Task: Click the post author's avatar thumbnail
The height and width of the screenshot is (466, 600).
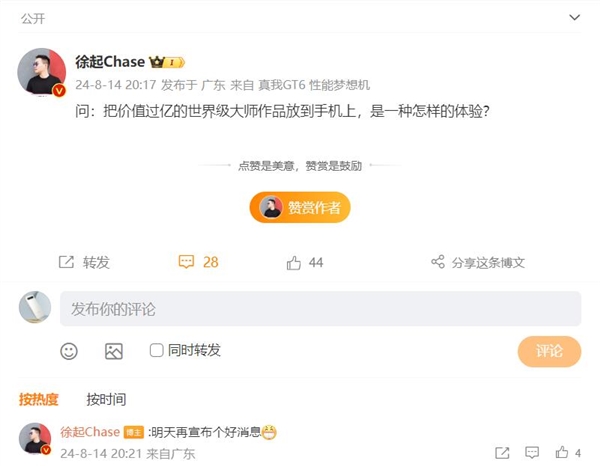Action: click(x=41, y=72)
